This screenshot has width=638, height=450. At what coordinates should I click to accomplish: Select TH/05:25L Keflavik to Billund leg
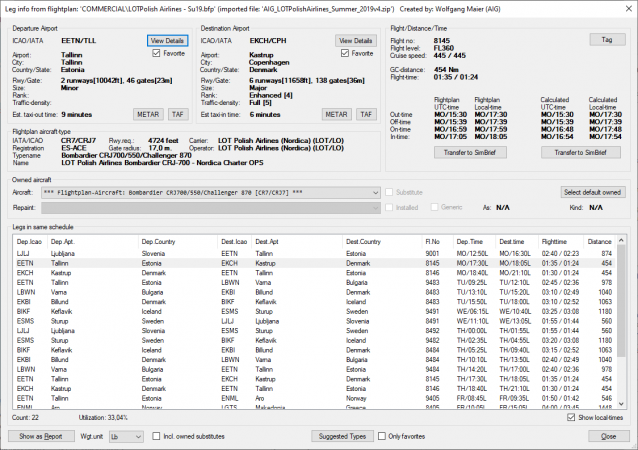point(315,350)
